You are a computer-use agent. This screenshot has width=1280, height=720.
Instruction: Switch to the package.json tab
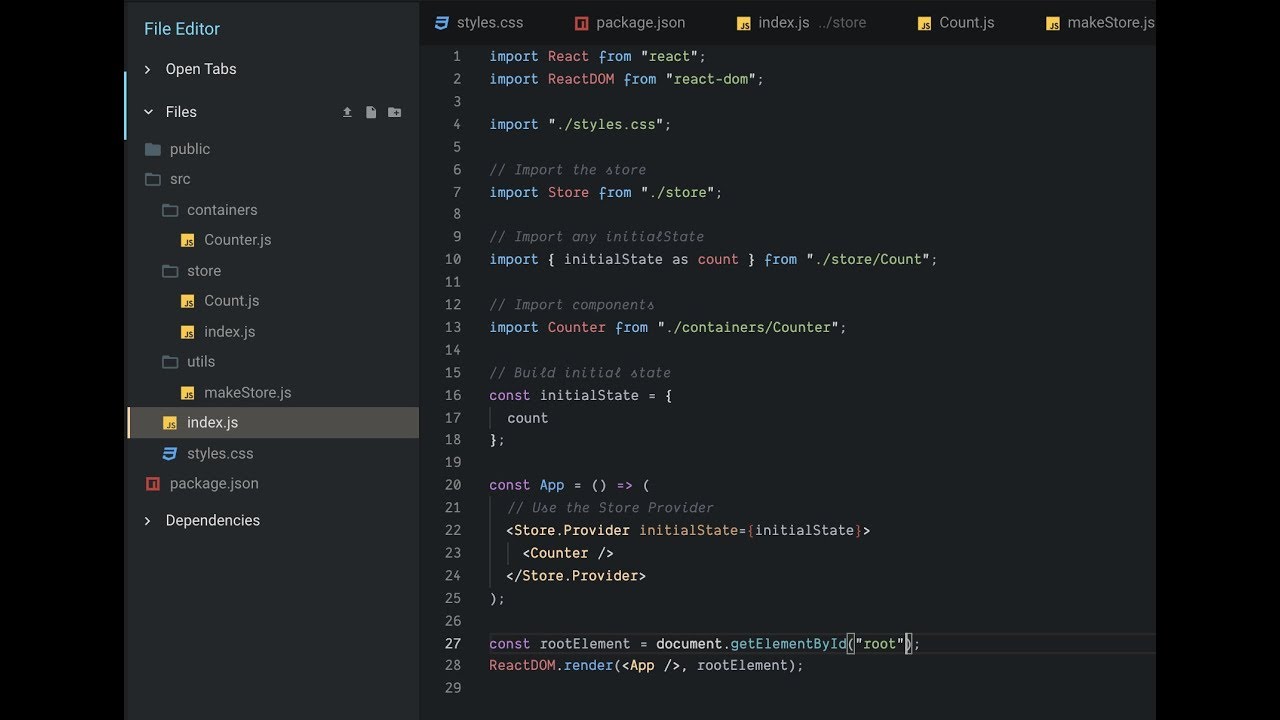click(629, 22)
